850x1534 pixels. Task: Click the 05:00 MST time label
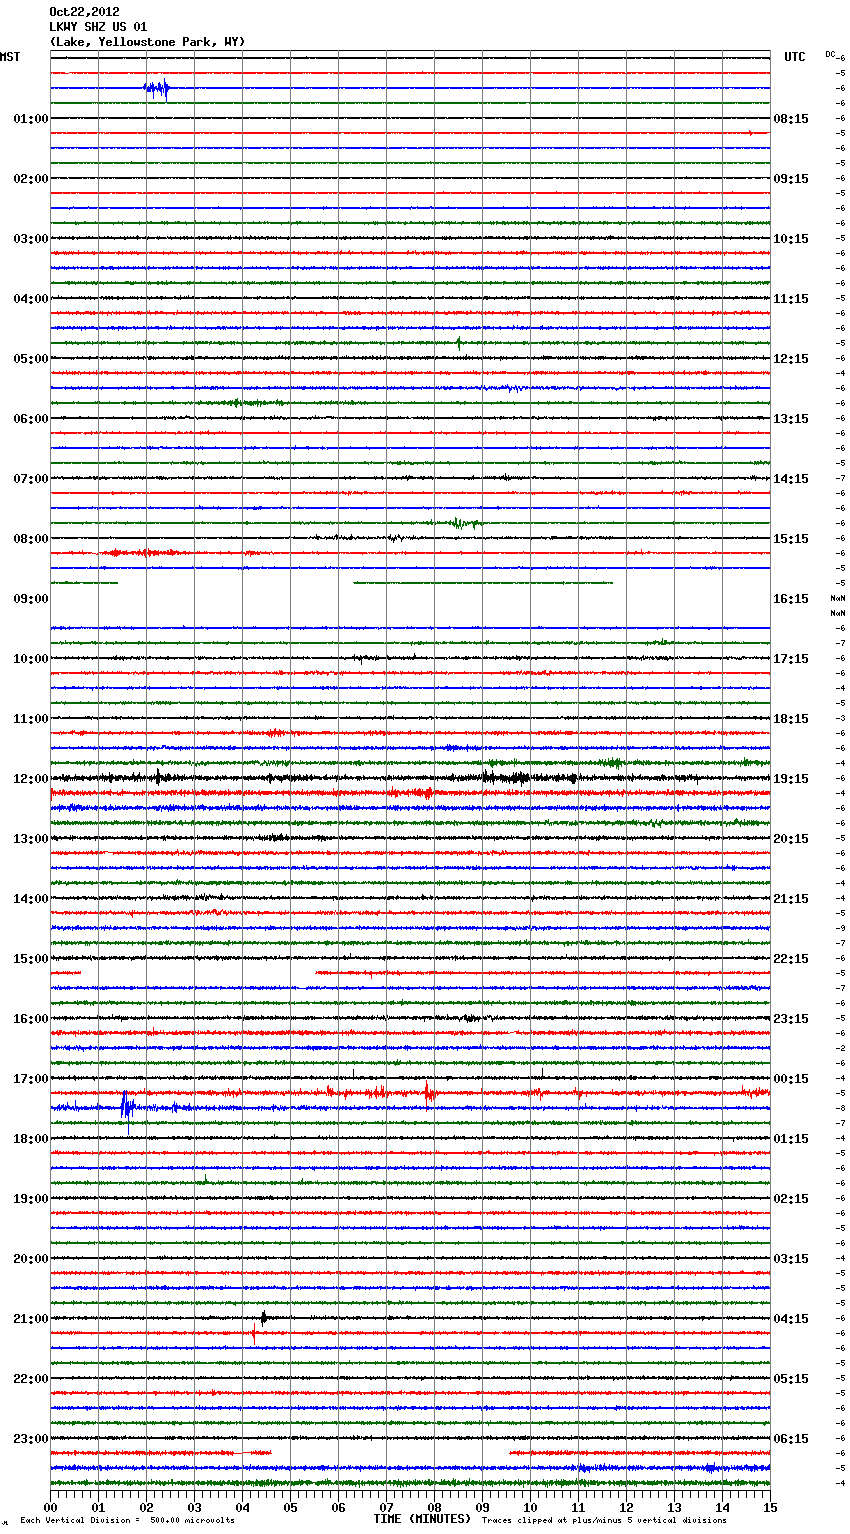31,359
